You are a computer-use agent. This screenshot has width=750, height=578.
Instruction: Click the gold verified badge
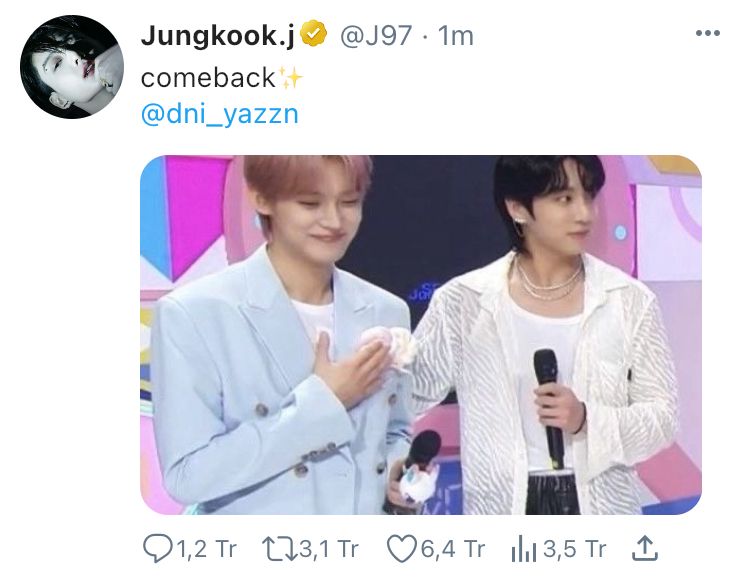point(313,34)
